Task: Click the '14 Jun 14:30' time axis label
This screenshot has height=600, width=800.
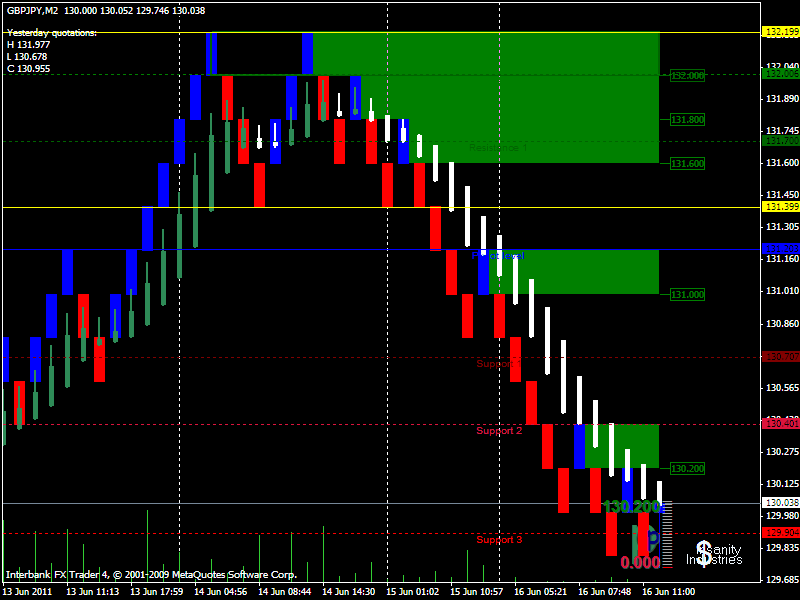Action: pyautogui.click(x=348, y=592)
